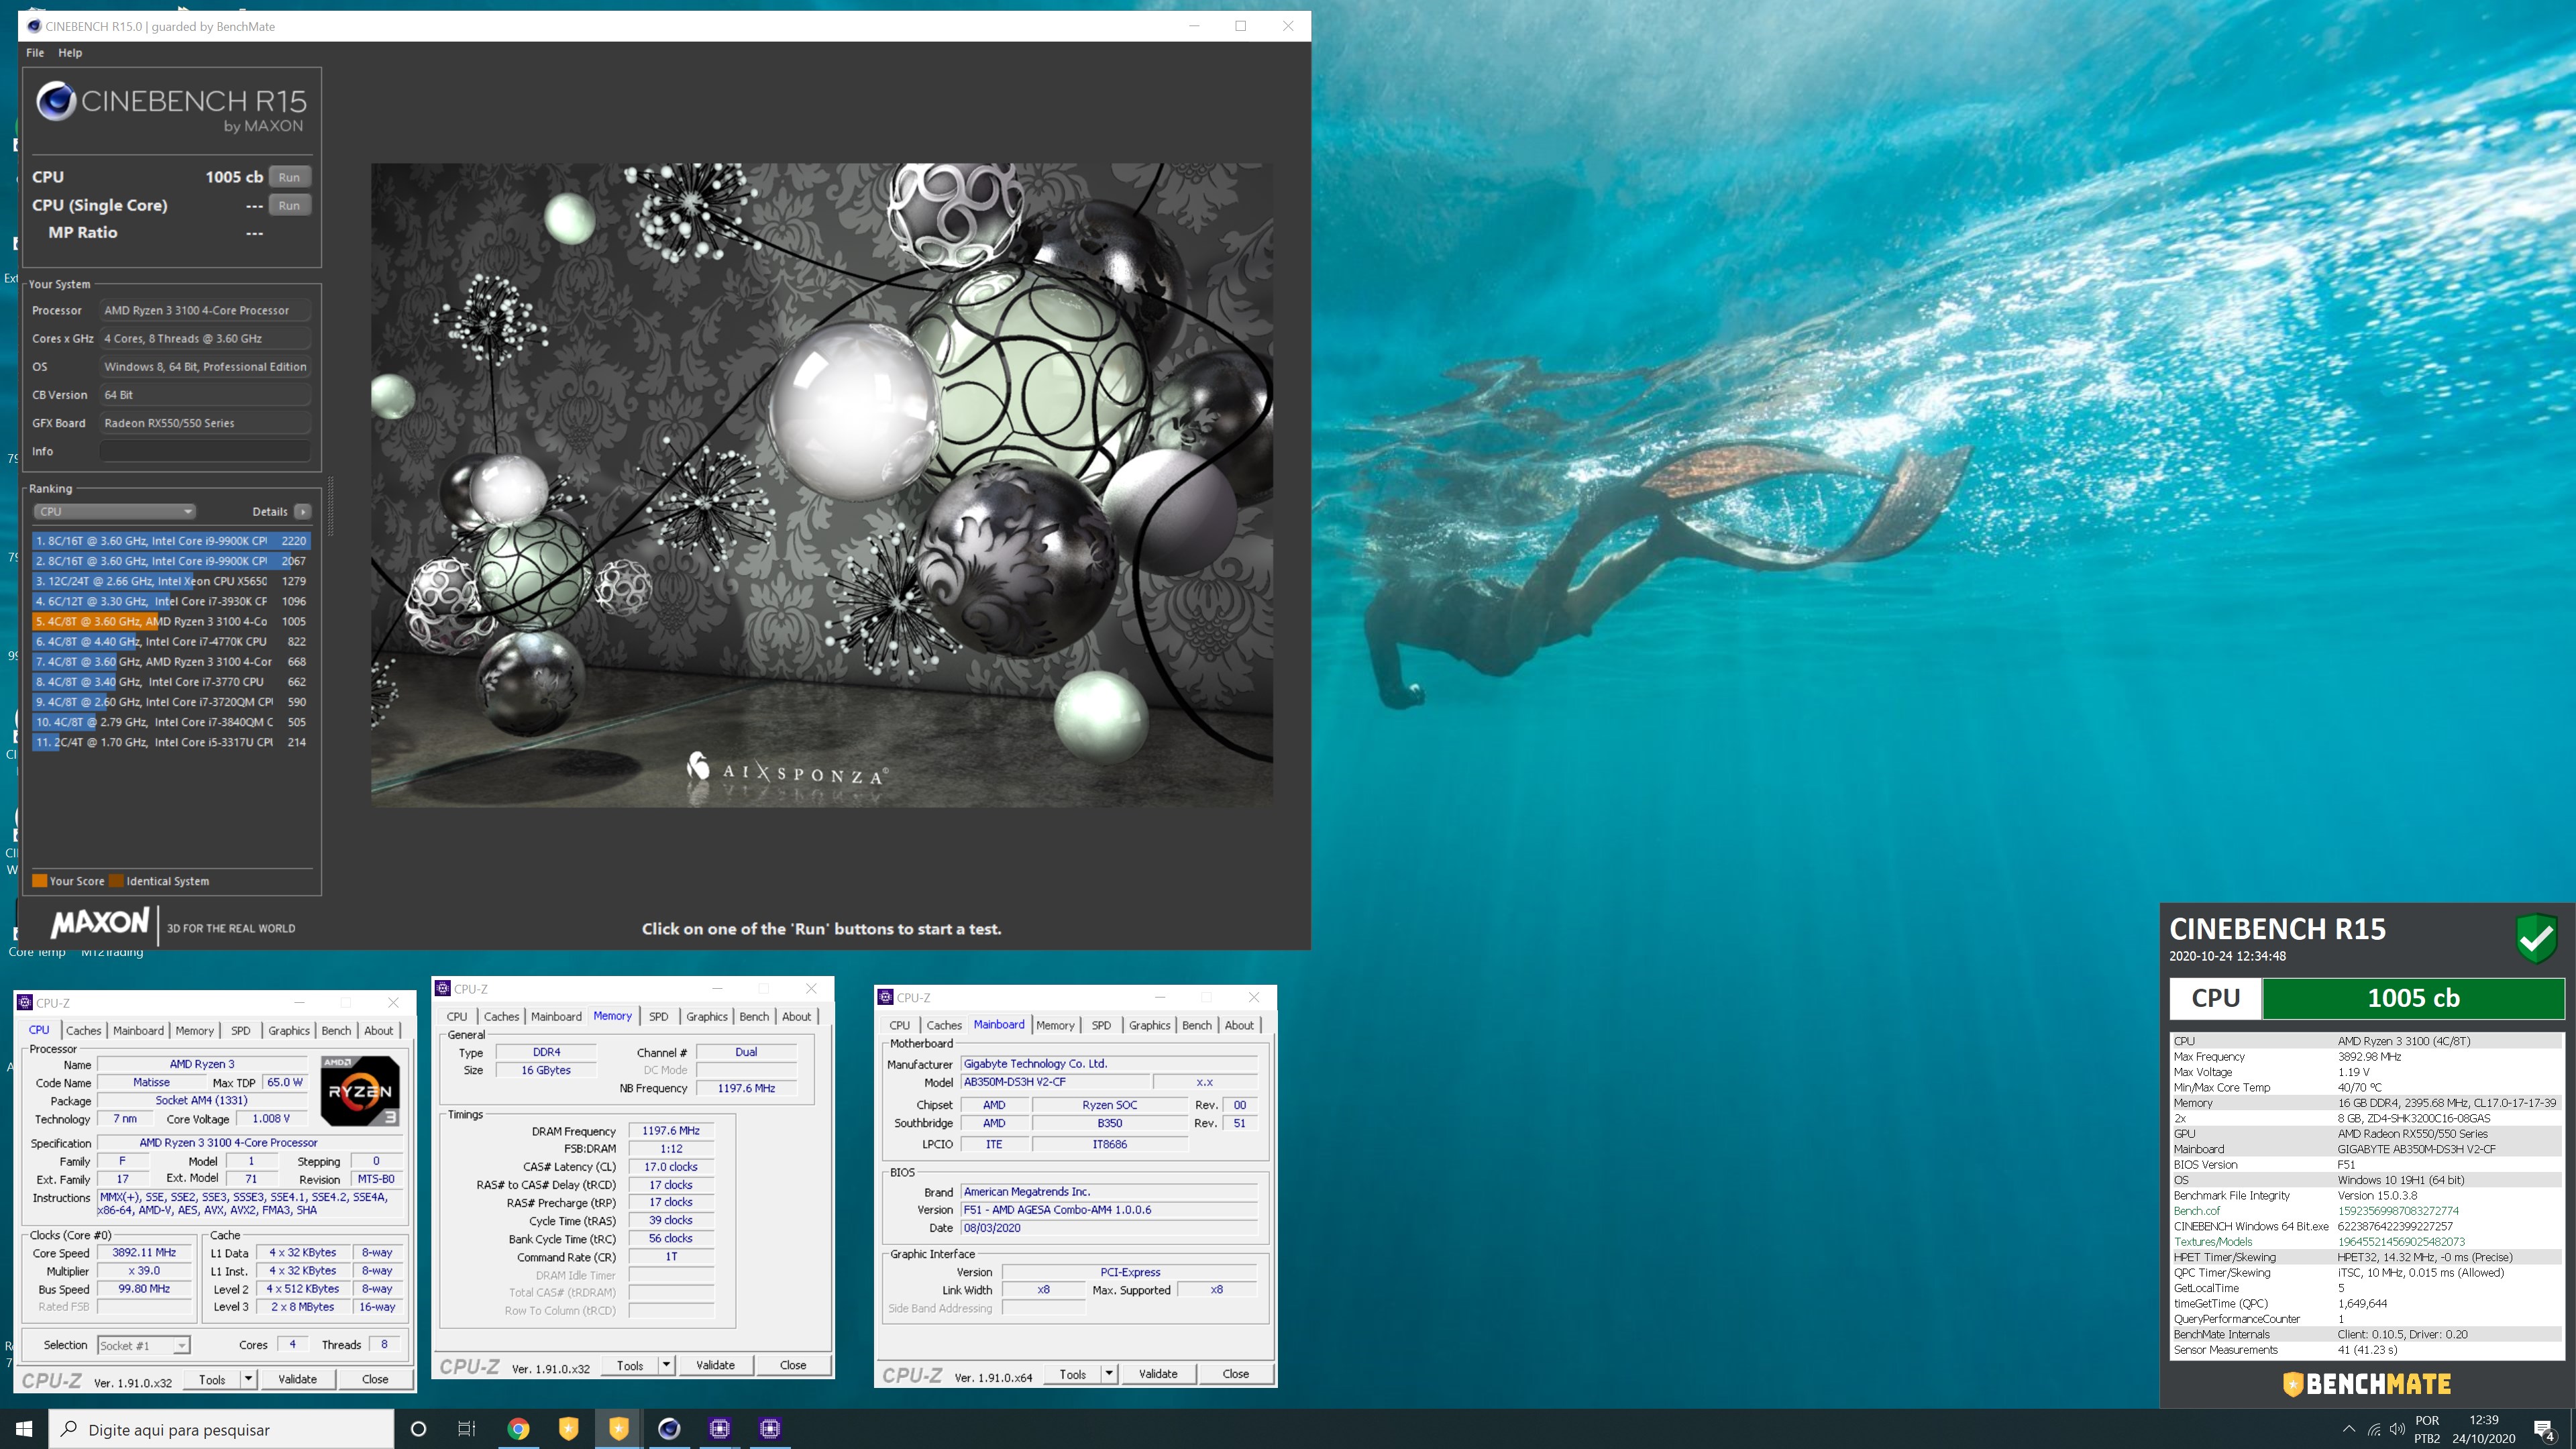The width and height of the screenshot is (2576, 1449).
Task: Open Cortana from the taskbar
Action: [x=418, y=1429]
